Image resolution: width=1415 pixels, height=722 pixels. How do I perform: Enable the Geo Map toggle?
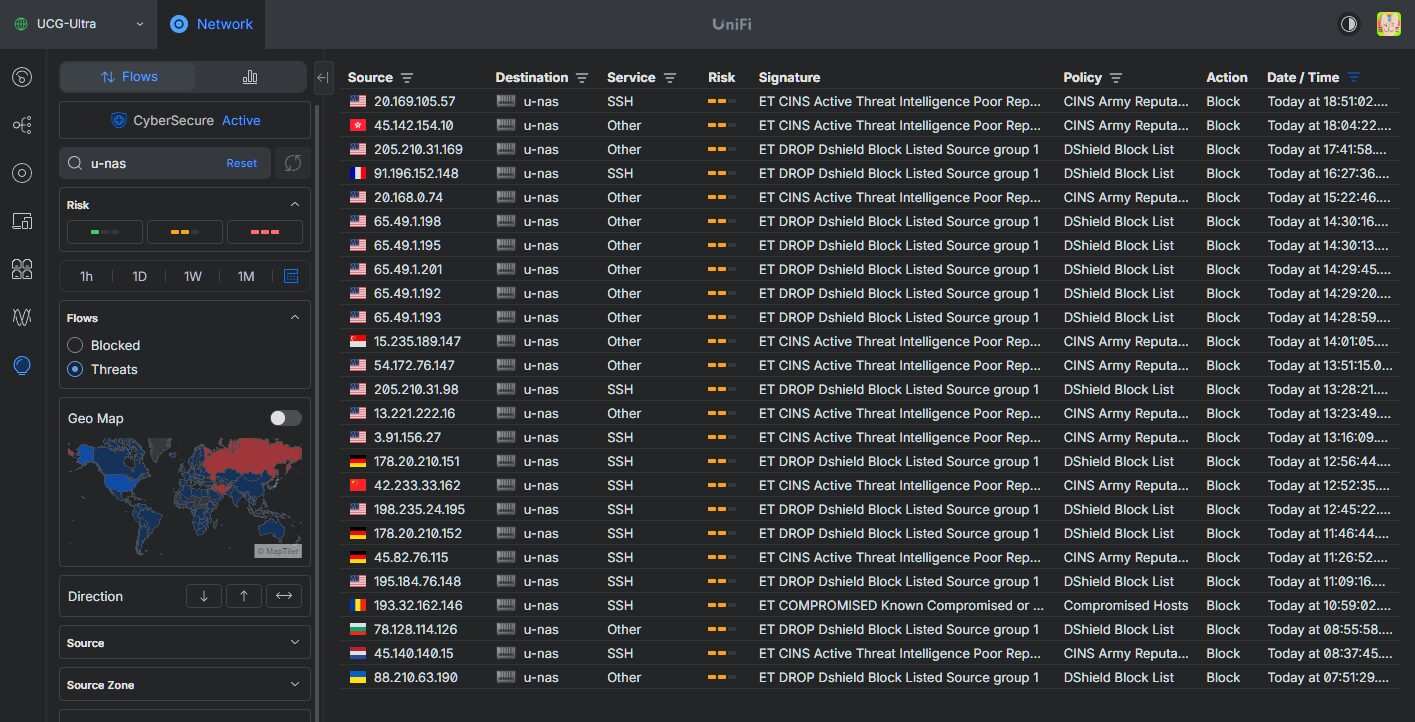(x=285, y=418)
